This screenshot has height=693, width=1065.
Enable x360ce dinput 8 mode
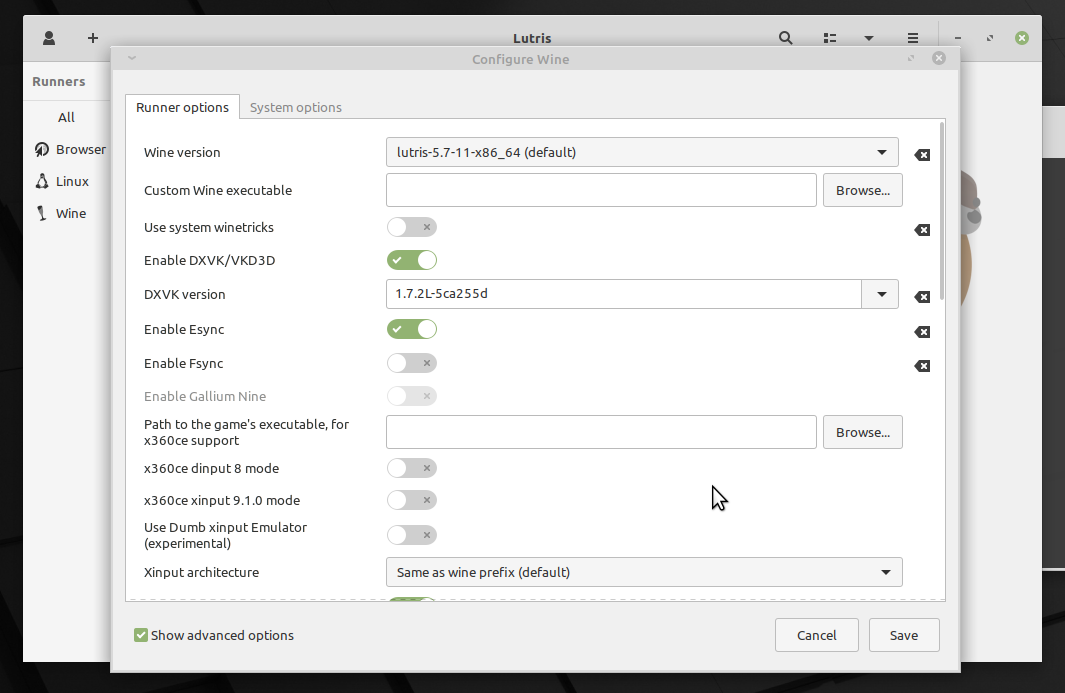pyautogui.click(x=412, y=468)
